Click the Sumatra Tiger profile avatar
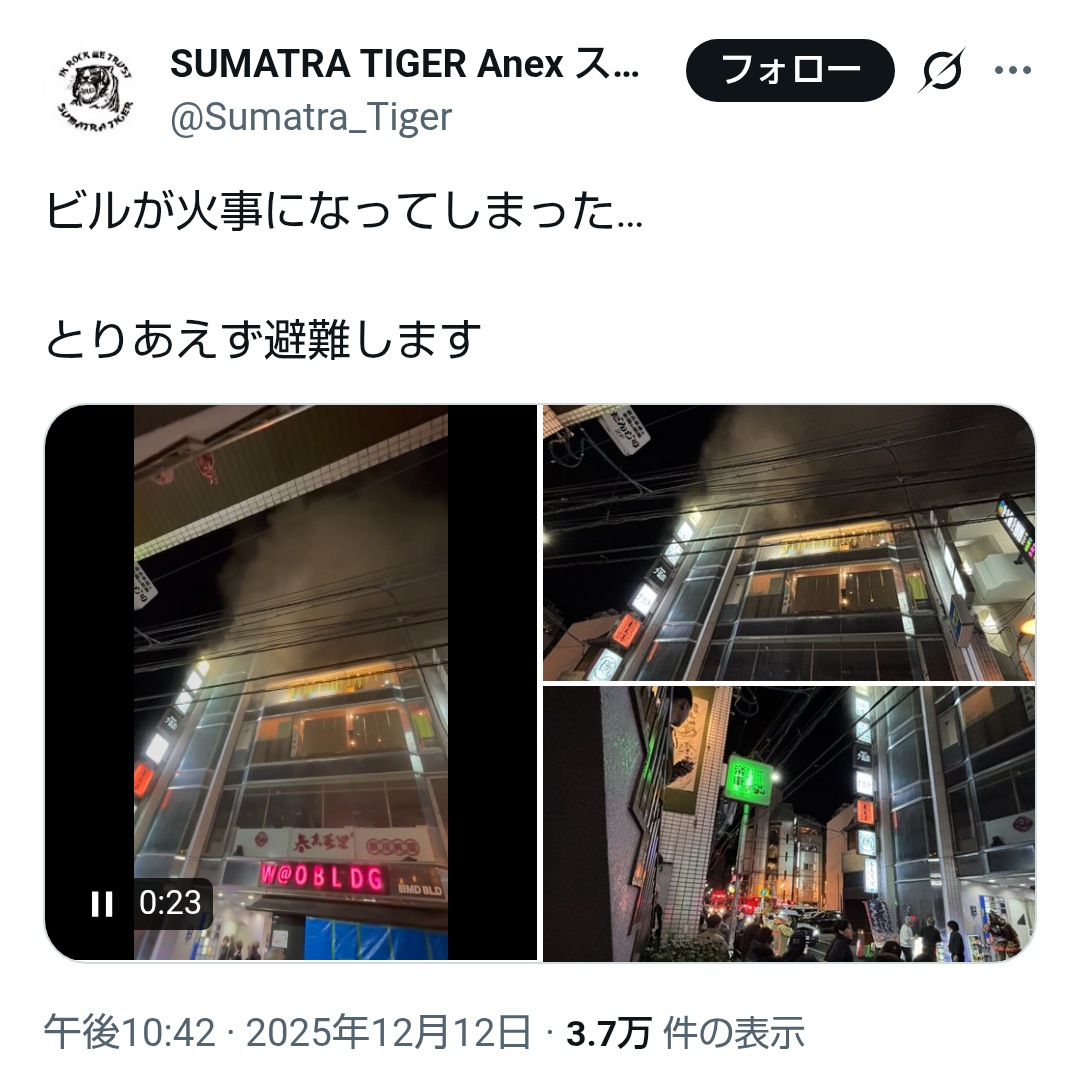Viewport: 1080px width, 1087px height. tap(95, 91)
